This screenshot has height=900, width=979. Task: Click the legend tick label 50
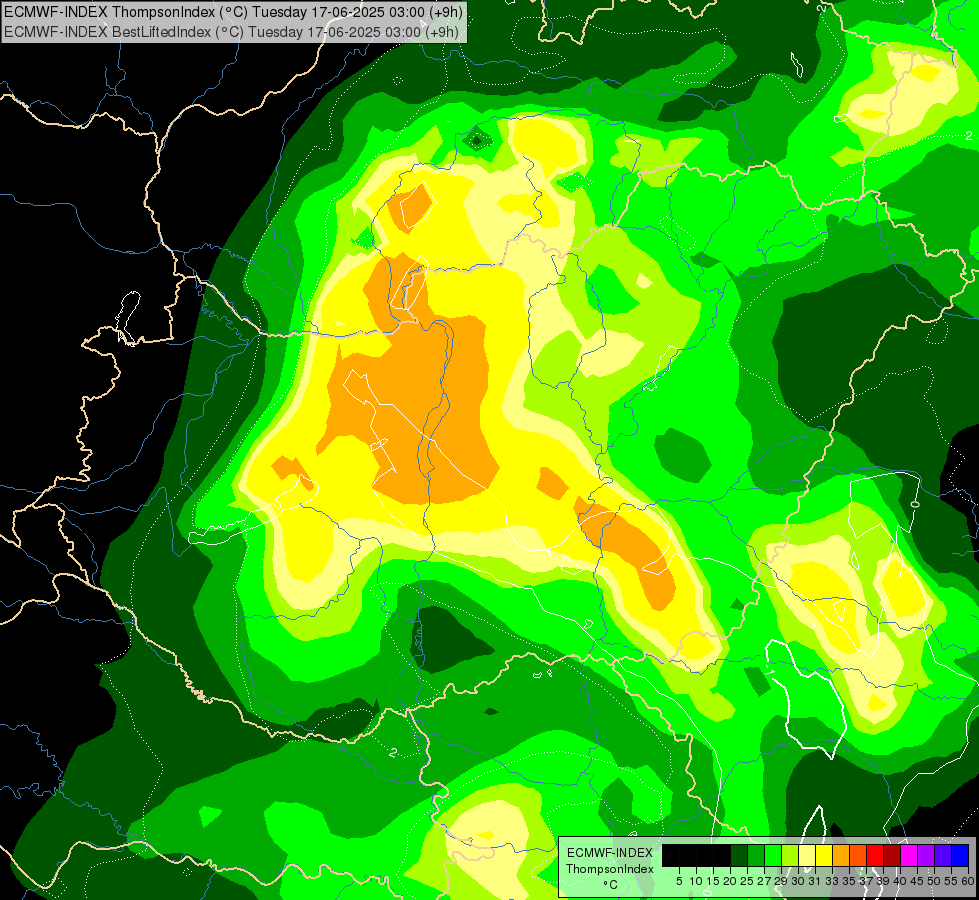(933, 881)
